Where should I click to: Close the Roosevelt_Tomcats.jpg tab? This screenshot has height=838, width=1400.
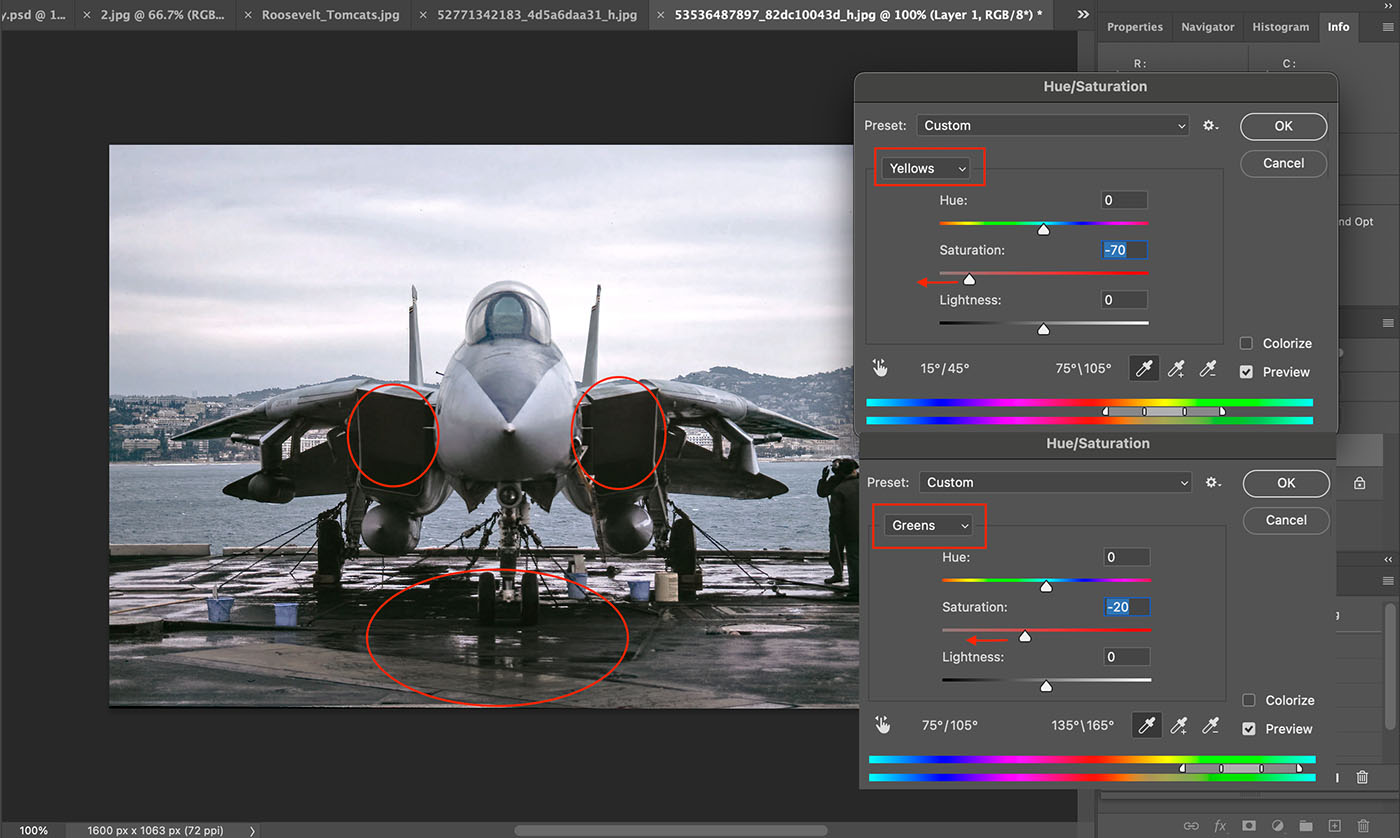point(249,16)
